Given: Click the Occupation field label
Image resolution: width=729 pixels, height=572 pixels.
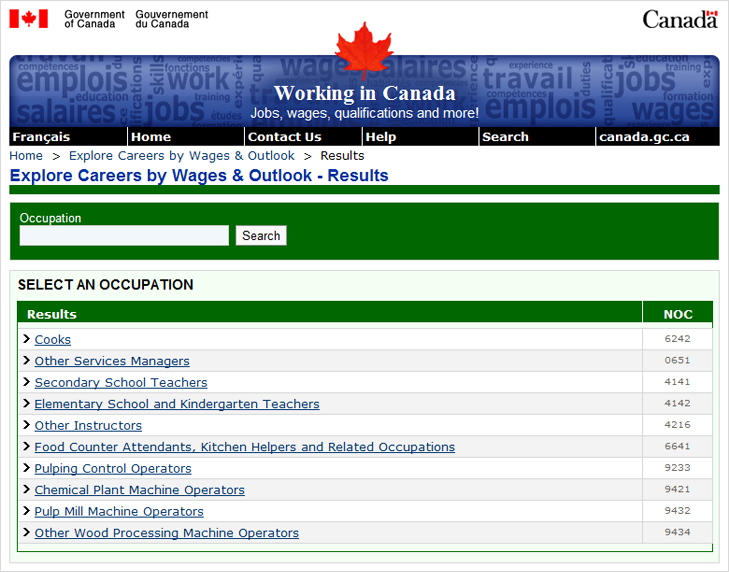Looking at the screenshot, I should [x=50, y=218].
